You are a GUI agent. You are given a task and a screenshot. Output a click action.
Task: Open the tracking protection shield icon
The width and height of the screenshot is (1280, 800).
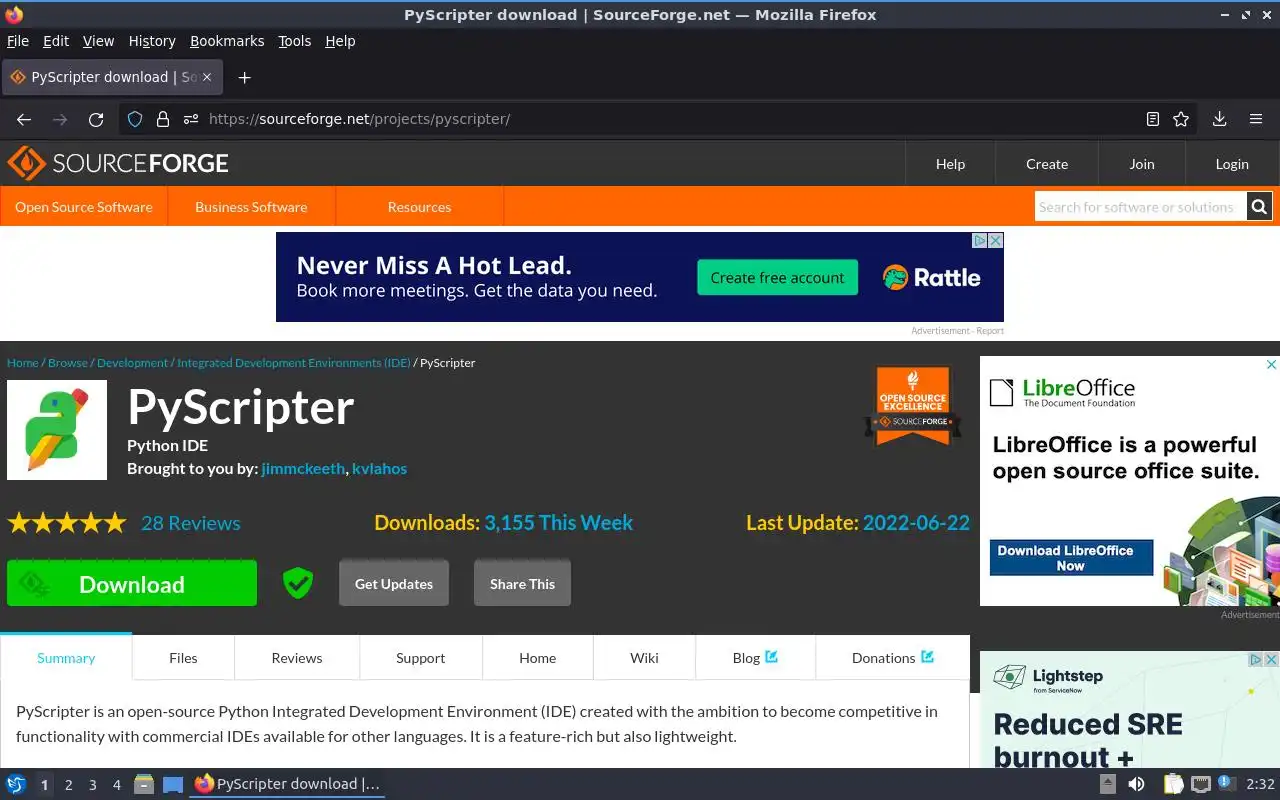pos(135,119)
